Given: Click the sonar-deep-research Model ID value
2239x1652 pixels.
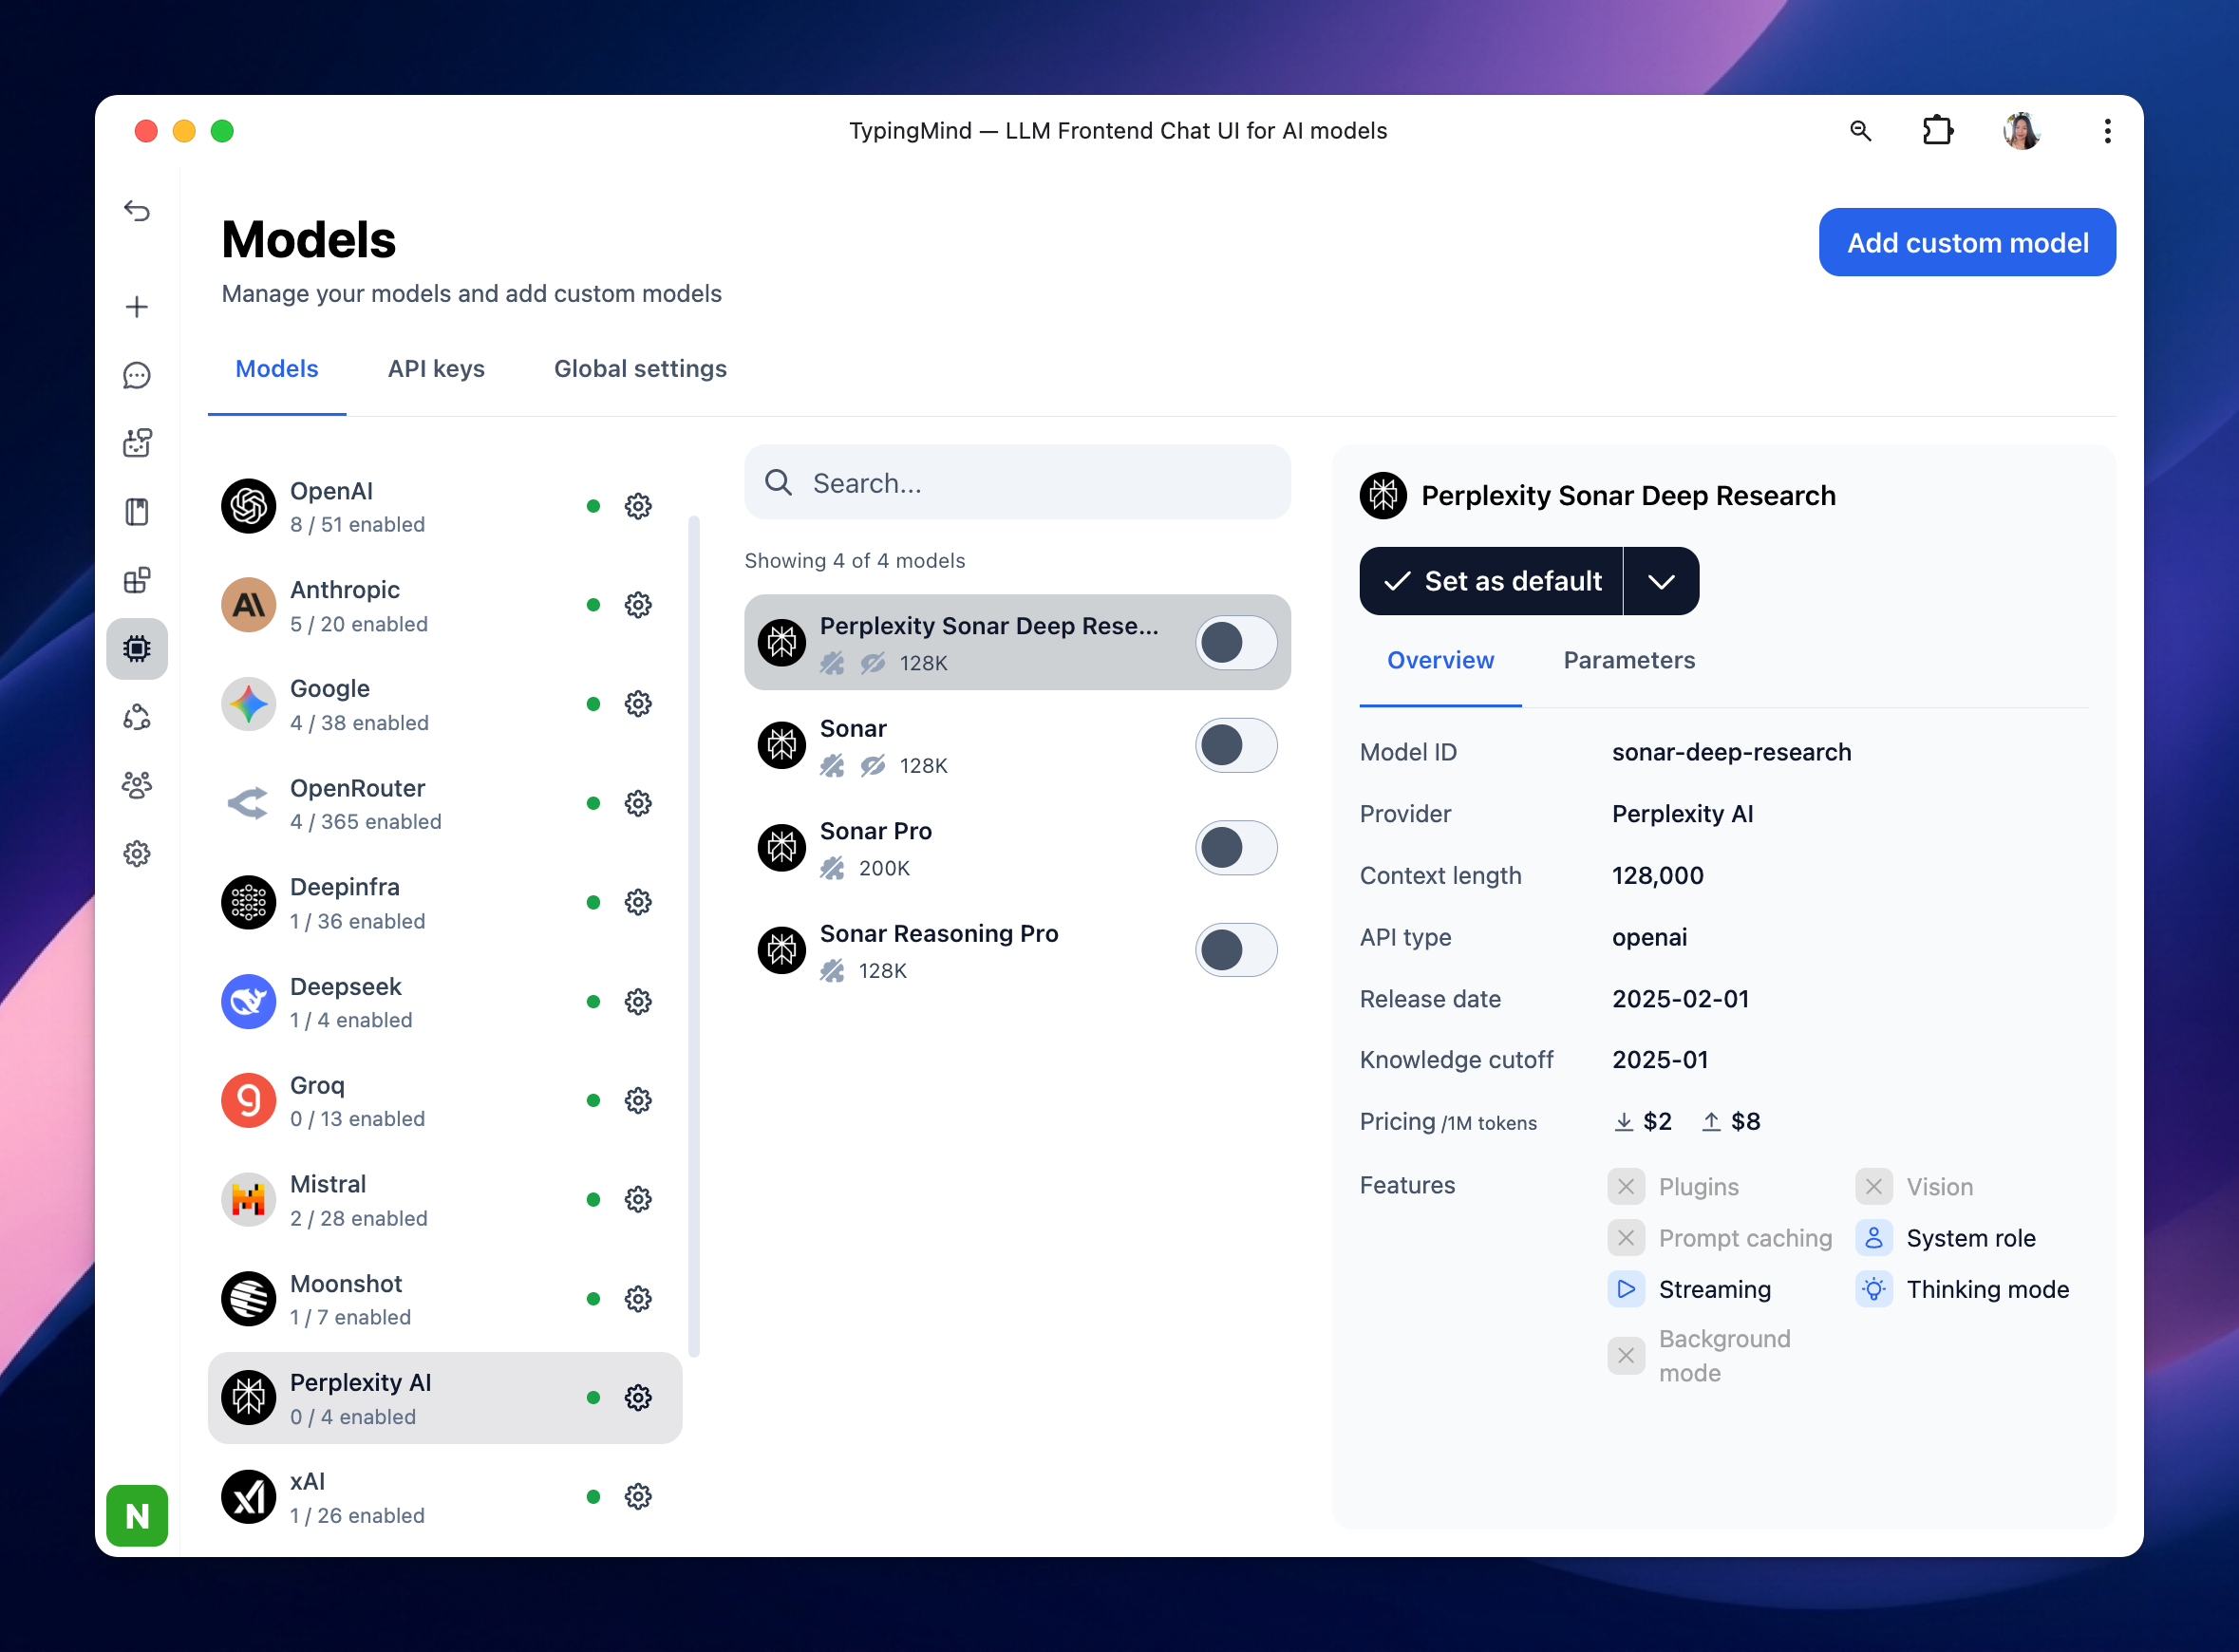Looking at the screenshot, I should click(1731, 753).
